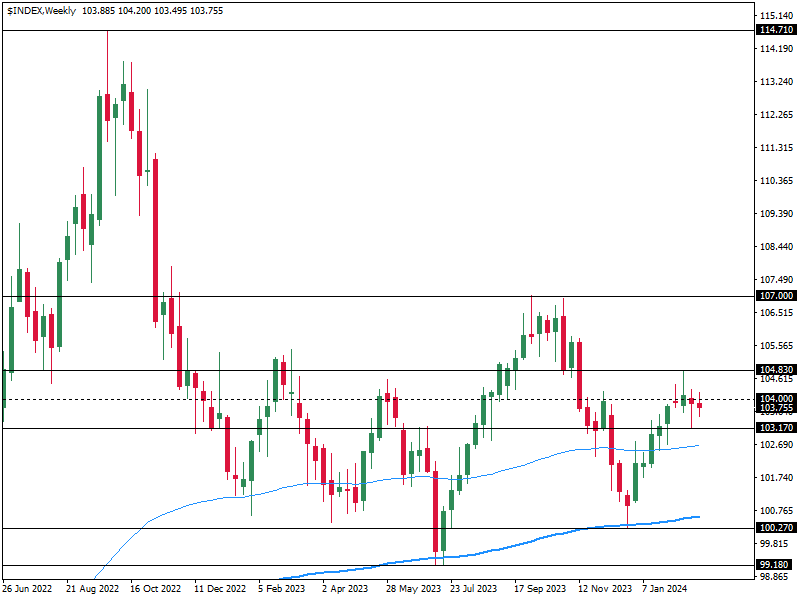Click the 112.265 price axis label
Viewport: 800px width, 600px height.
[x=777, y=115]
